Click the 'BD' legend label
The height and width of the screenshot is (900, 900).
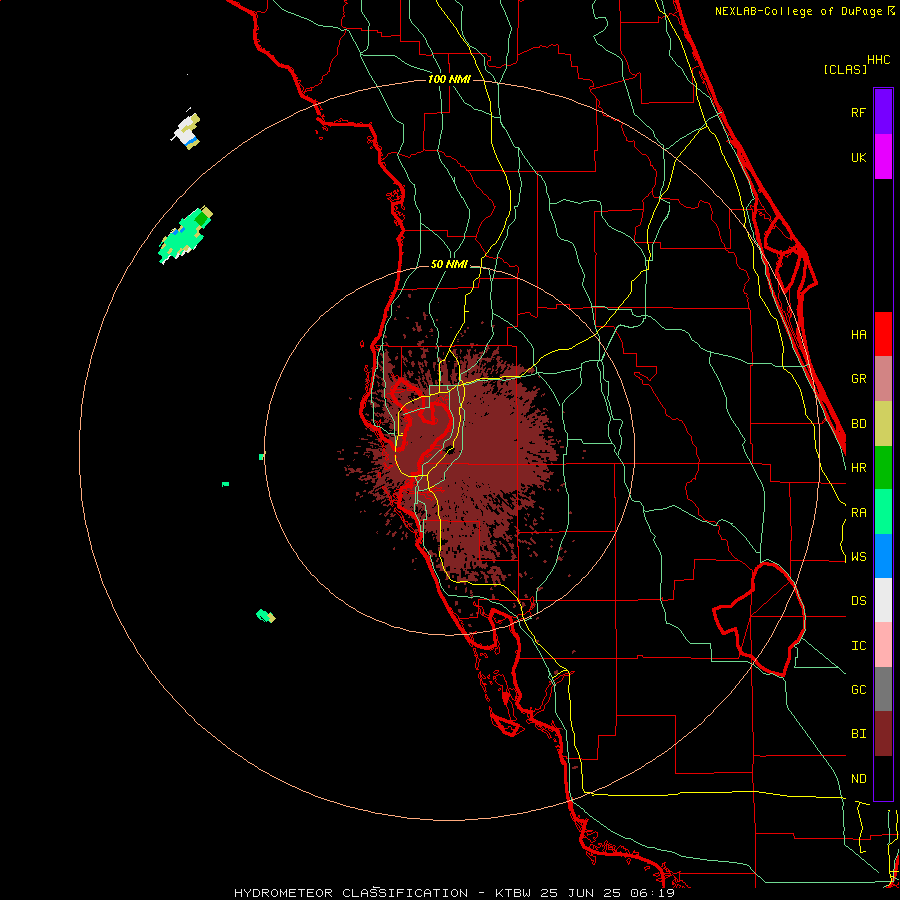point(858,424)
